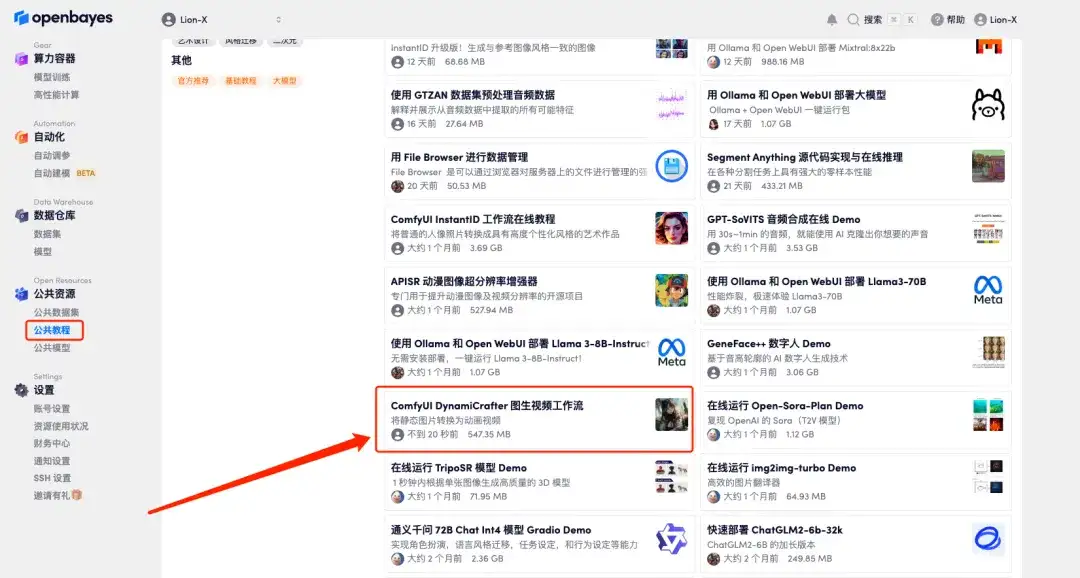Click the 设置 gear icon
The width and height of the screenshot is (1080, 578).
point(21,390)
